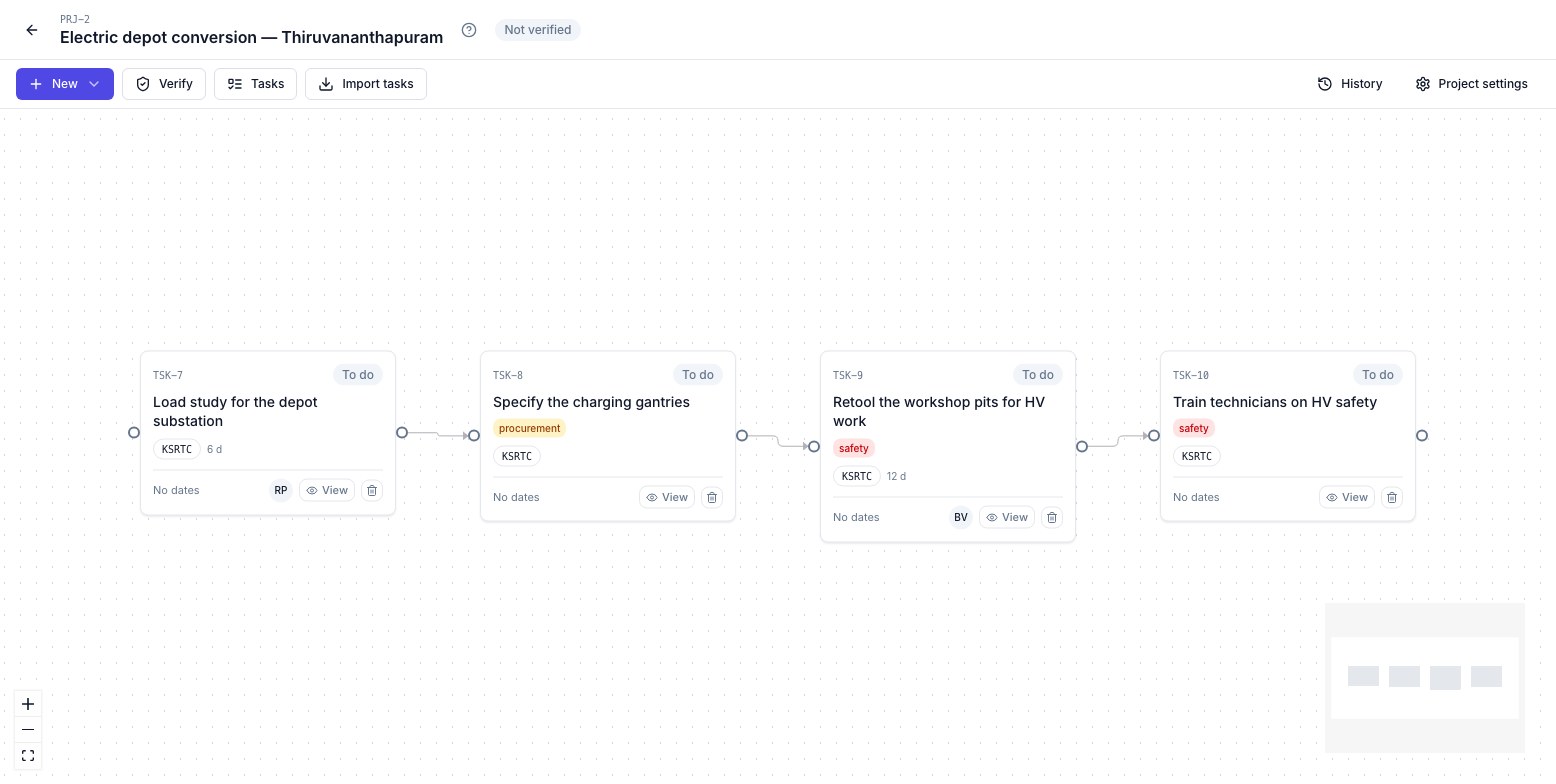Screen dimensions: 1556x784
Task: Select the dependency arrow from TSK-7 to TSK-8
Action: pos(440,435)
